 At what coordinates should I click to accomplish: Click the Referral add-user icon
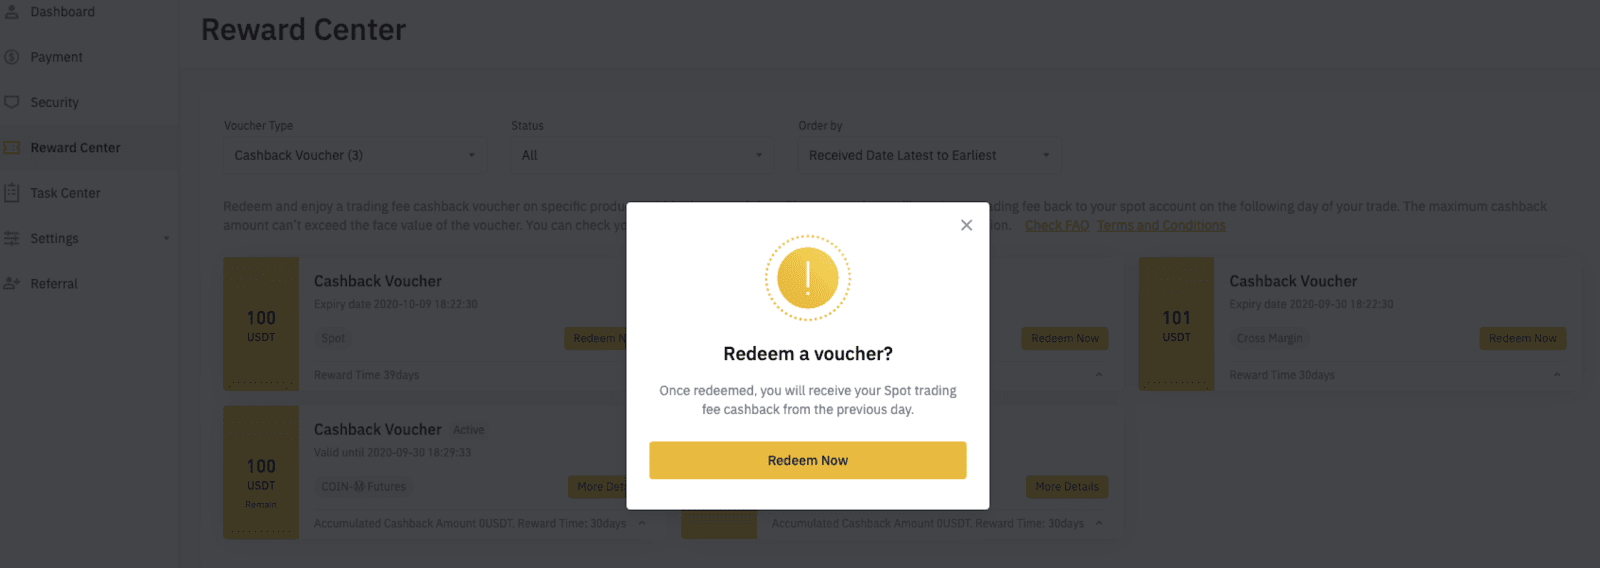pos(12,284)
